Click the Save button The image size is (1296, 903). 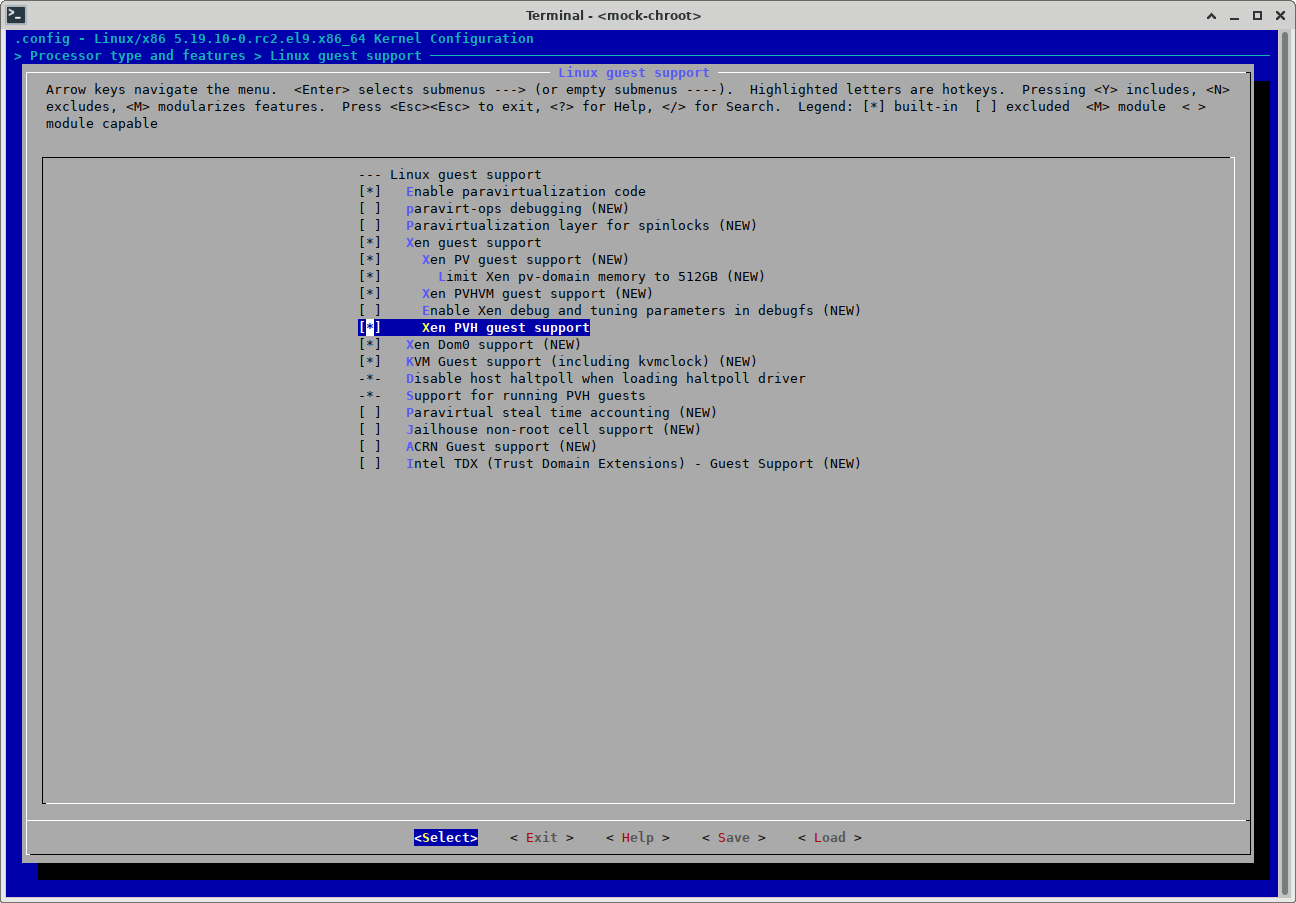(734, 837)
